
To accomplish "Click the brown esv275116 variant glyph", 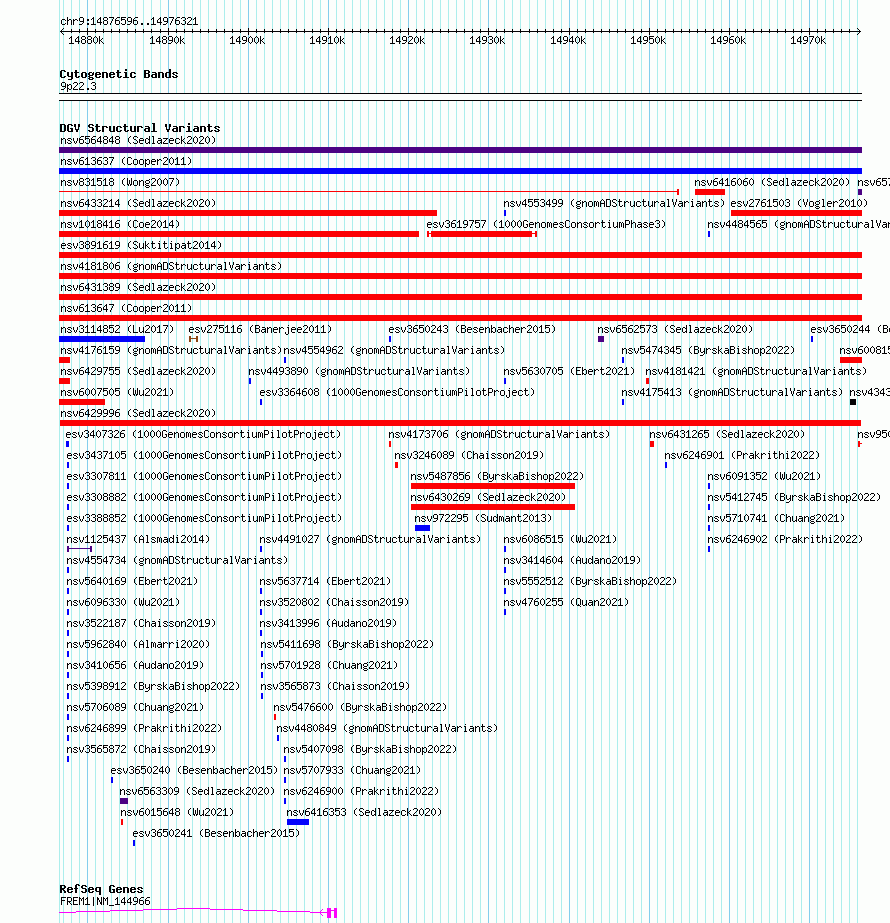I will (193, 339).
